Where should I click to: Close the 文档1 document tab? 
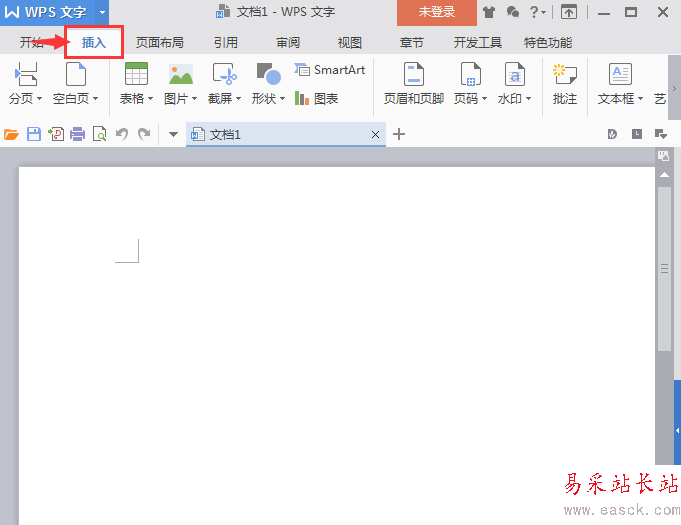tap(375, 135)
